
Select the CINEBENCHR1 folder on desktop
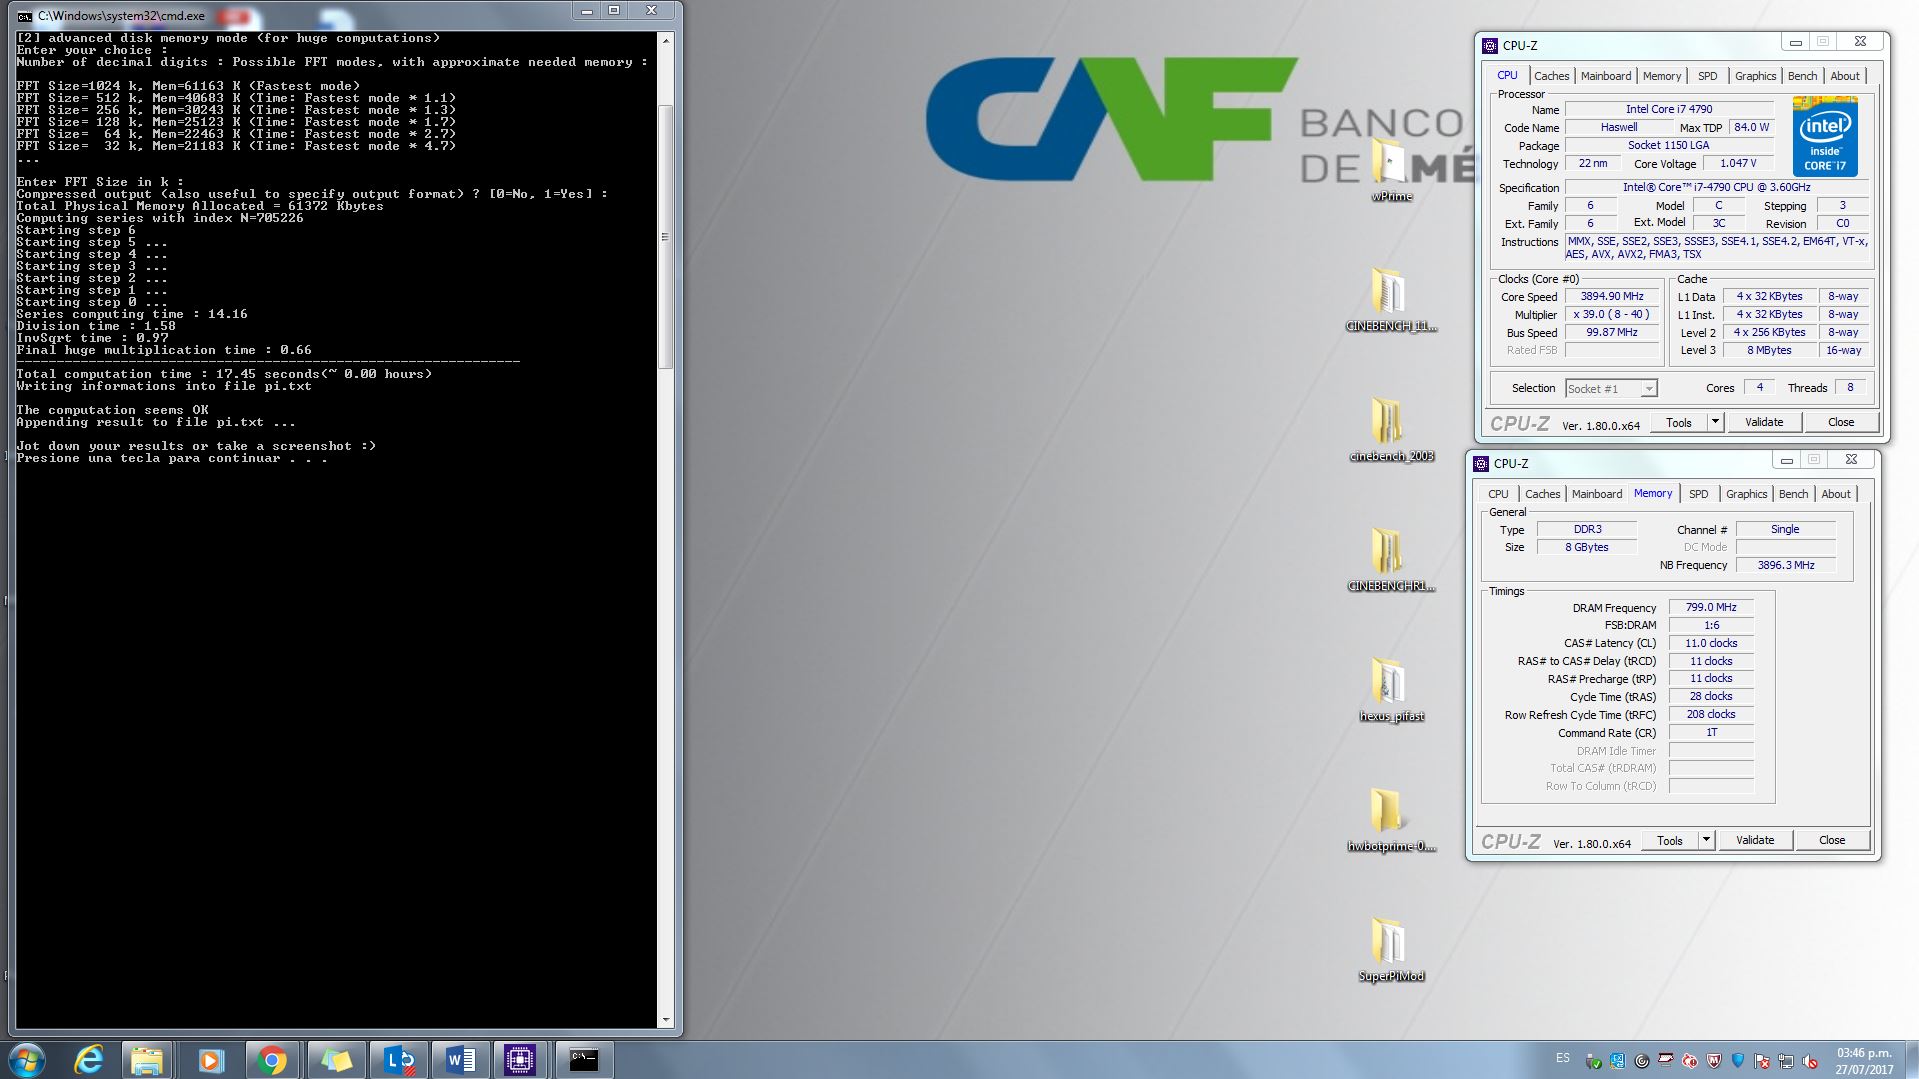pos(1391,560)
